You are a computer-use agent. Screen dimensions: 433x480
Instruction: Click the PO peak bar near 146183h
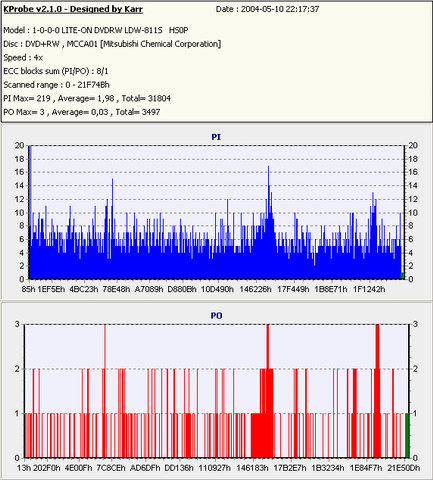pos(268,391)
